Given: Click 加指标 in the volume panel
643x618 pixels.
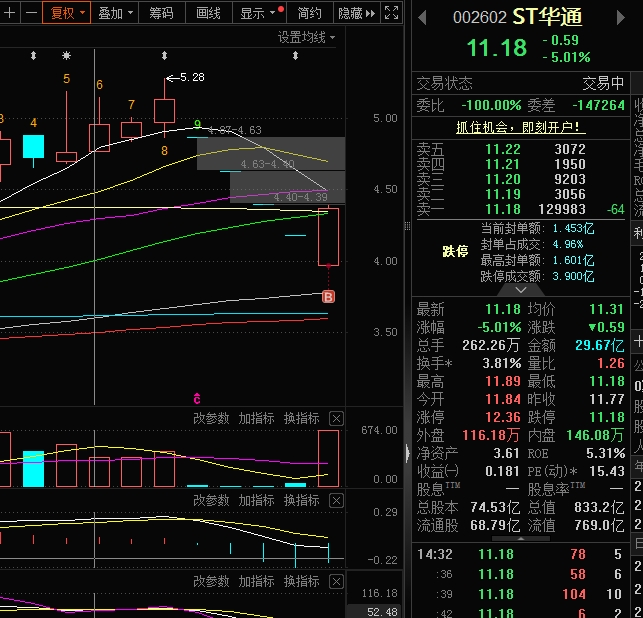Looking at the screenshot, I should 256,418.
